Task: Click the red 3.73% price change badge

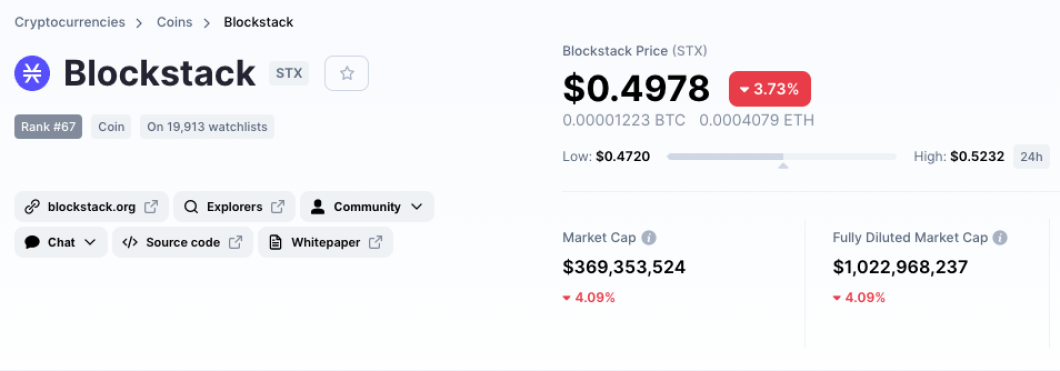Action: [769, 89]
